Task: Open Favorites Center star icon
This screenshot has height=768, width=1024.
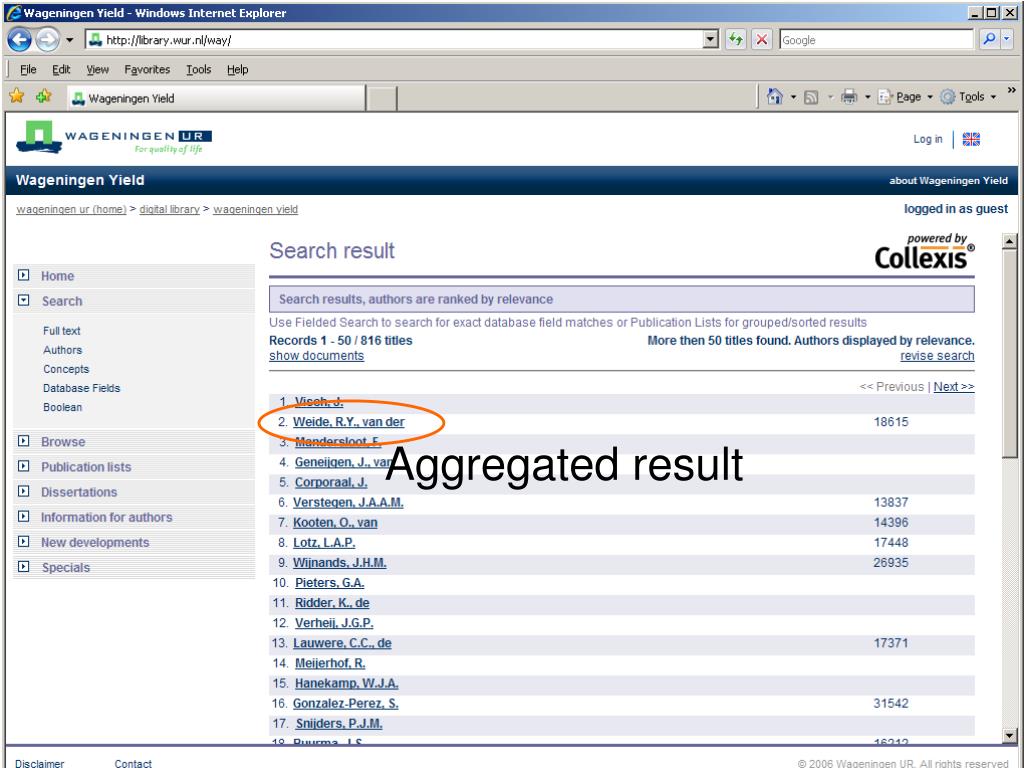Action: 17,97
